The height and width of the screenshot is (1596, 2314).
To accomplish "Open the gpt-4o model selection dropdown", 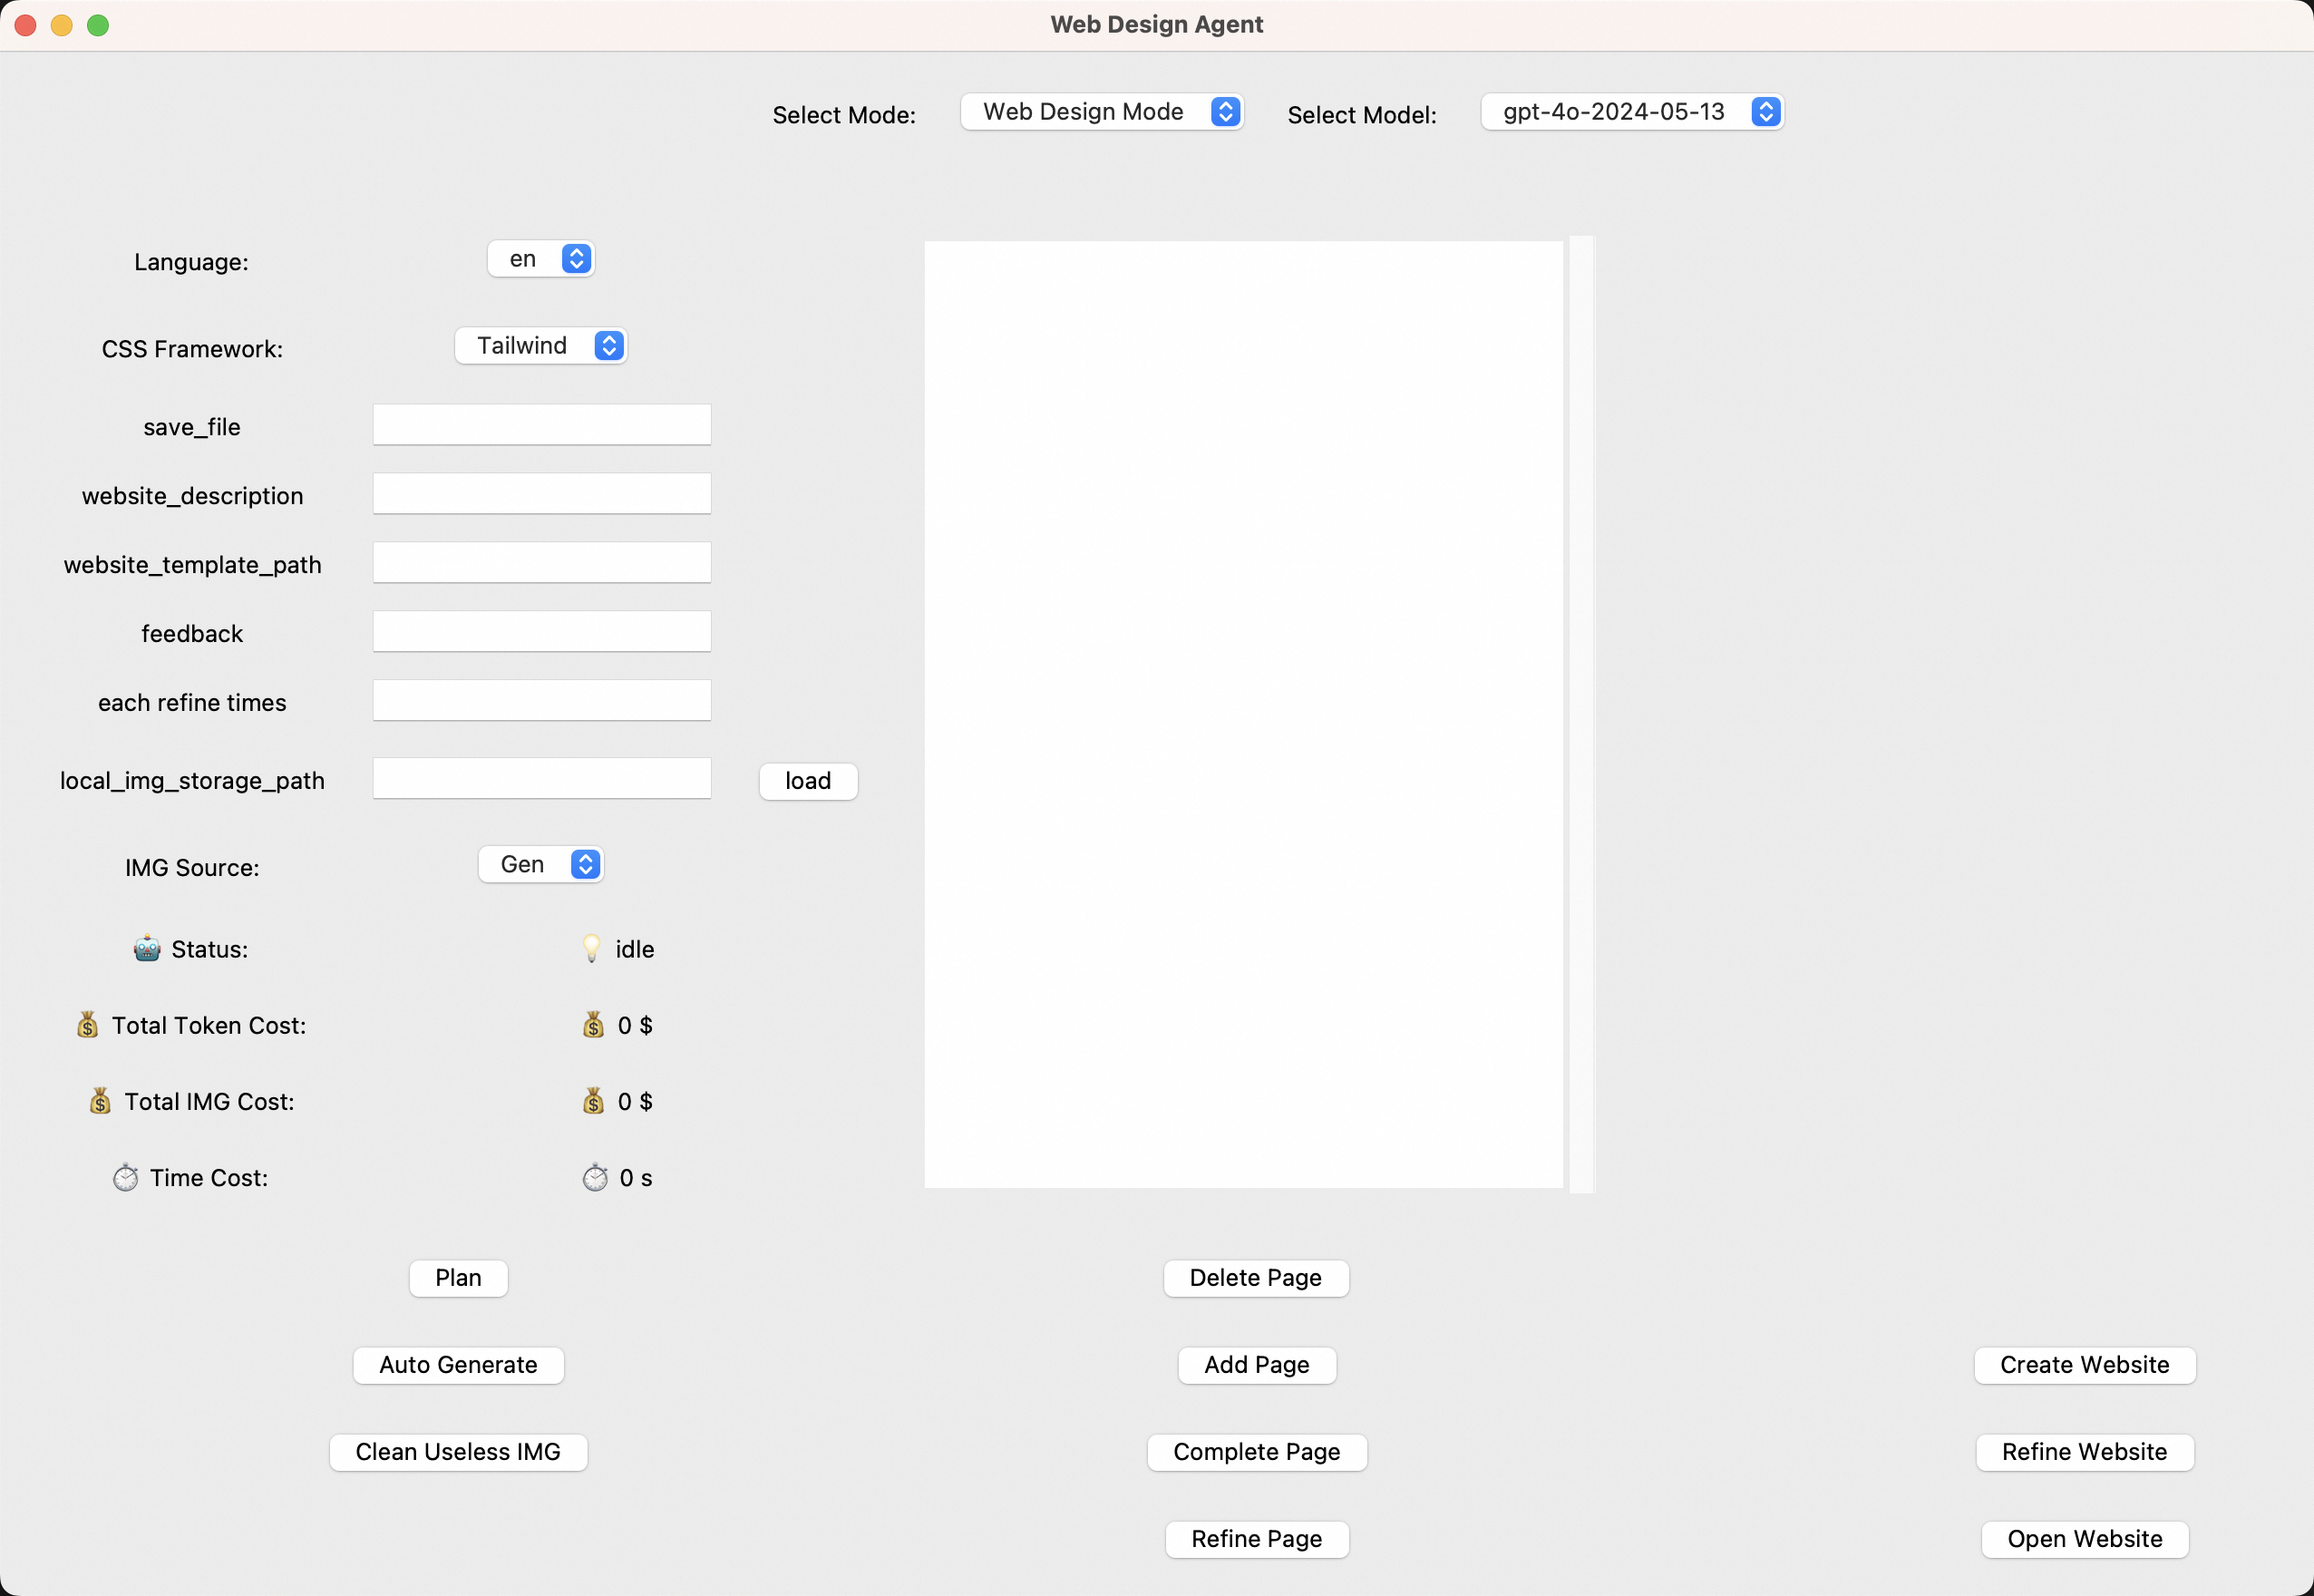I will [x=1631, y=112].
